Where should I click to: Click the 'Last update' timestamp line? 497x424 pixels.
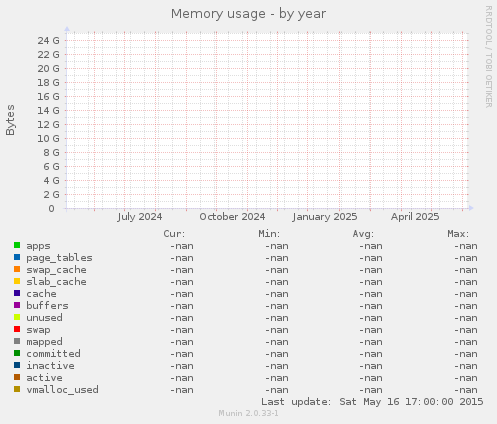(372, 402)
